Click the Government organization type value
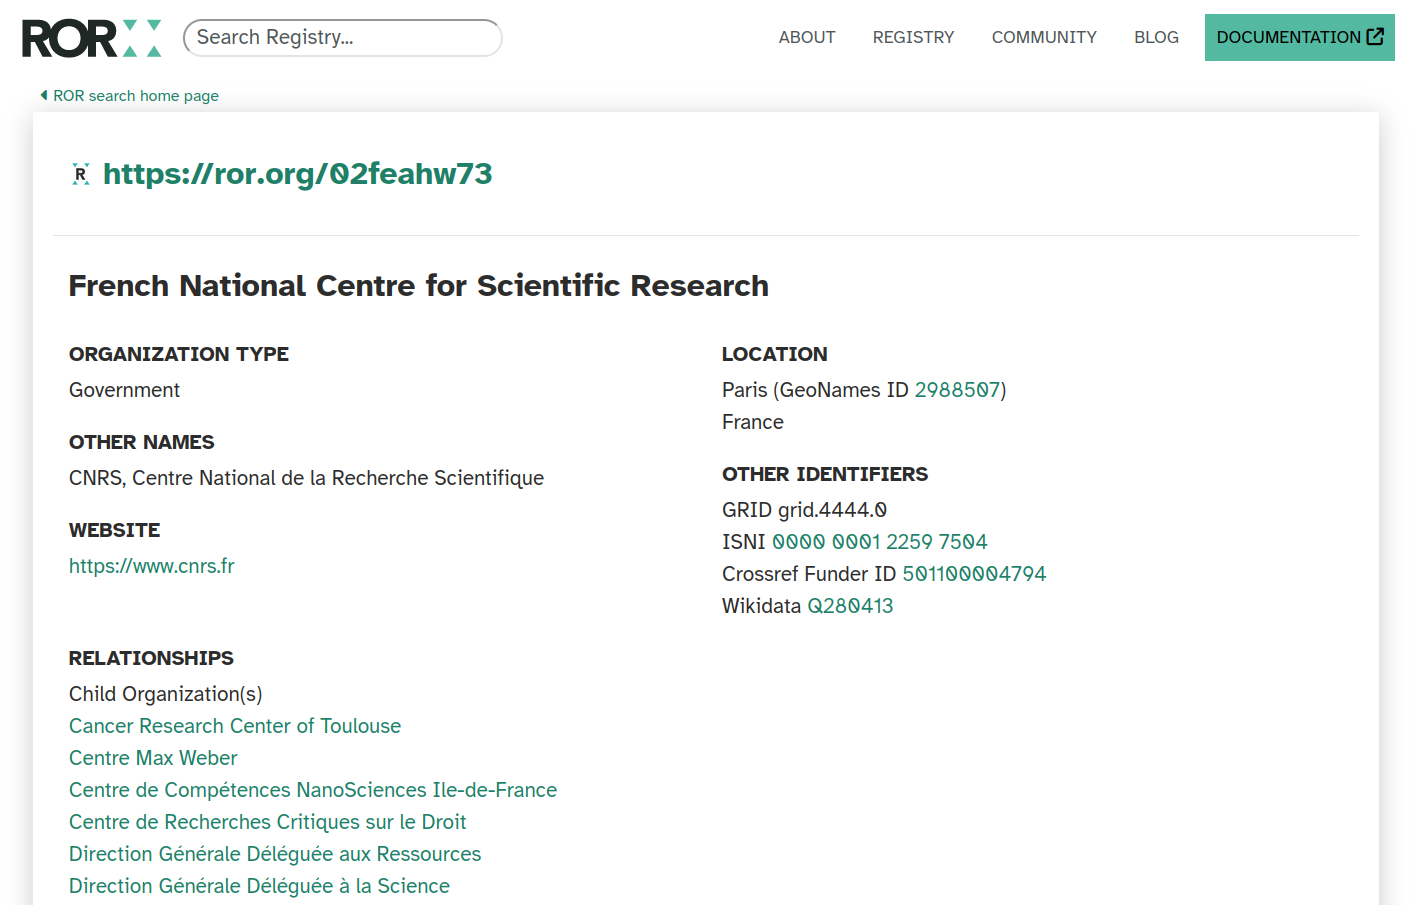The height and width of the screenshot is (905, 1418). [124, 390]
